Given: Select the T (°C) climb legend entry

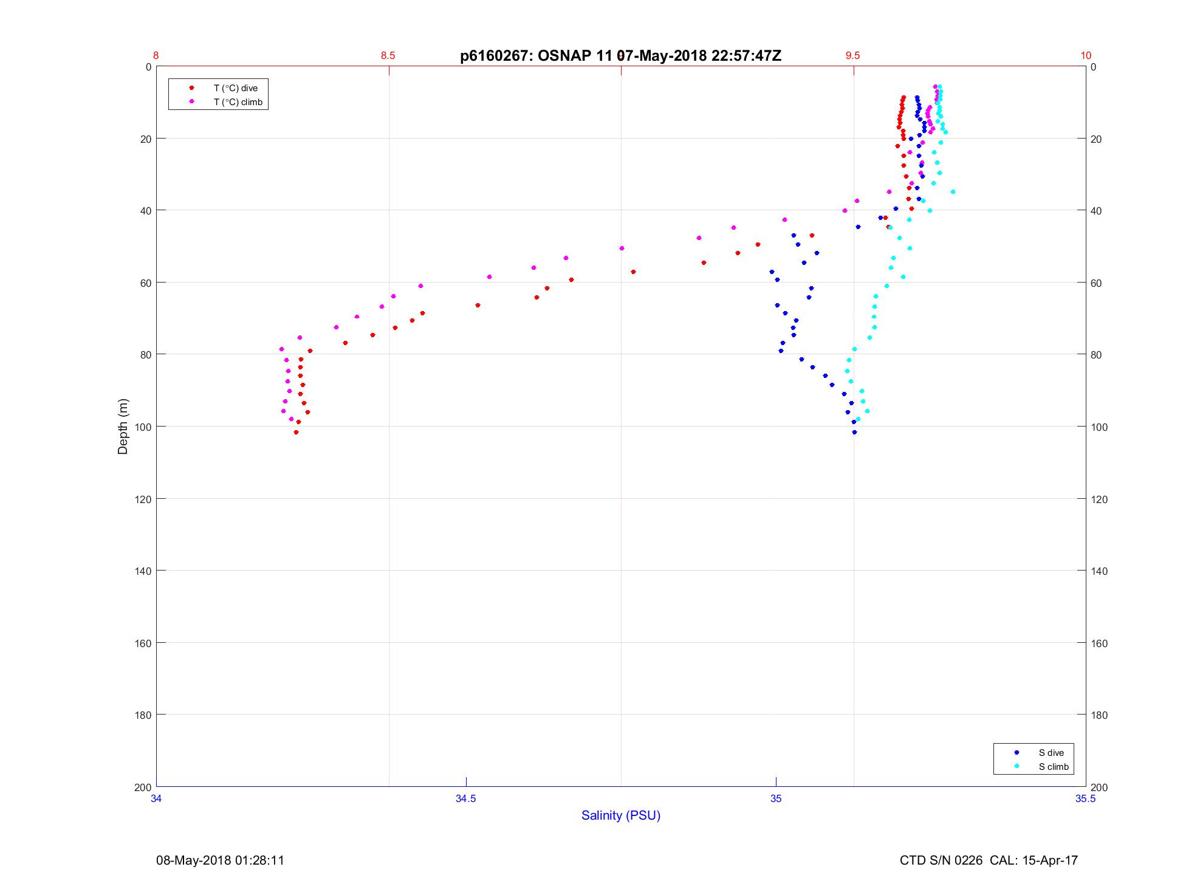Looking at the screenshot, I should coord(238,102).
